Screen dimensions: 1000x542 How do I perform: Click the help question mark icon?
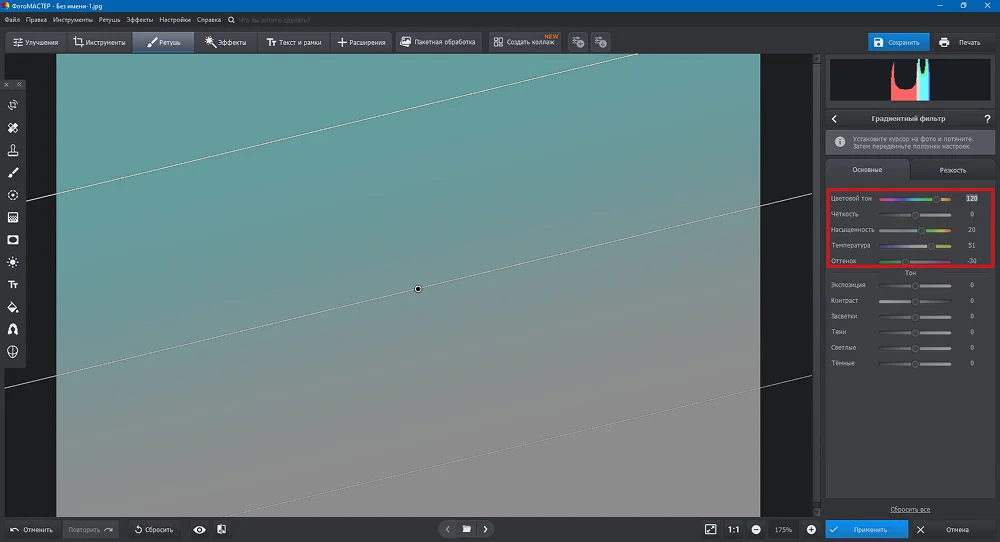point(987,119)
